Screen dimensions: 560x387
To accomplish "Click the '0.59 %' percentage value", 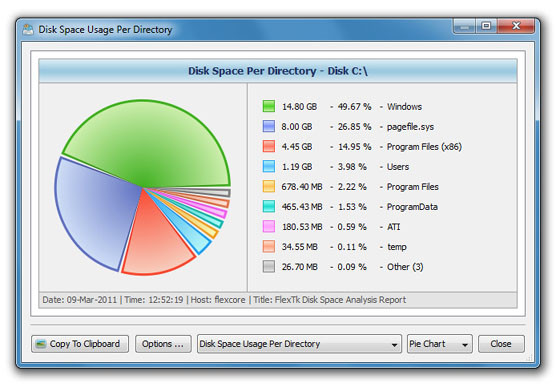I will point(352,227).
